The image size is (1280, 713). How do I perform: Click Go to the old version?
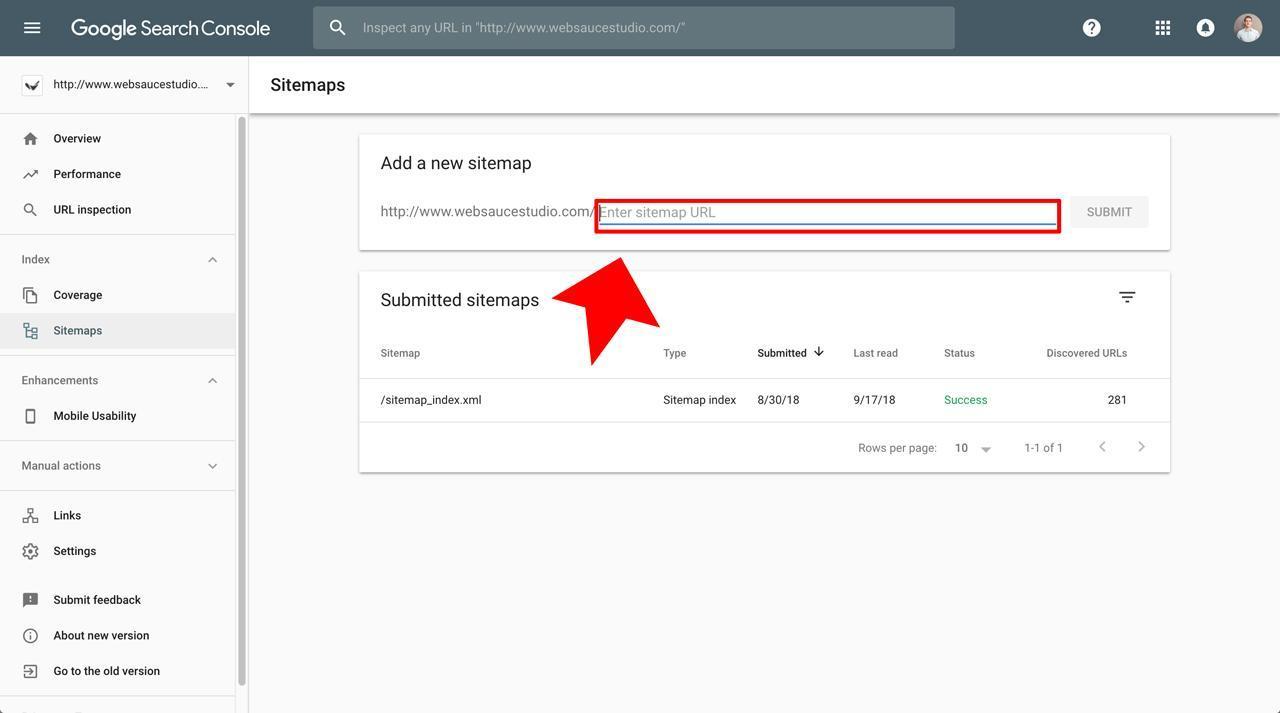coord(106,672)
